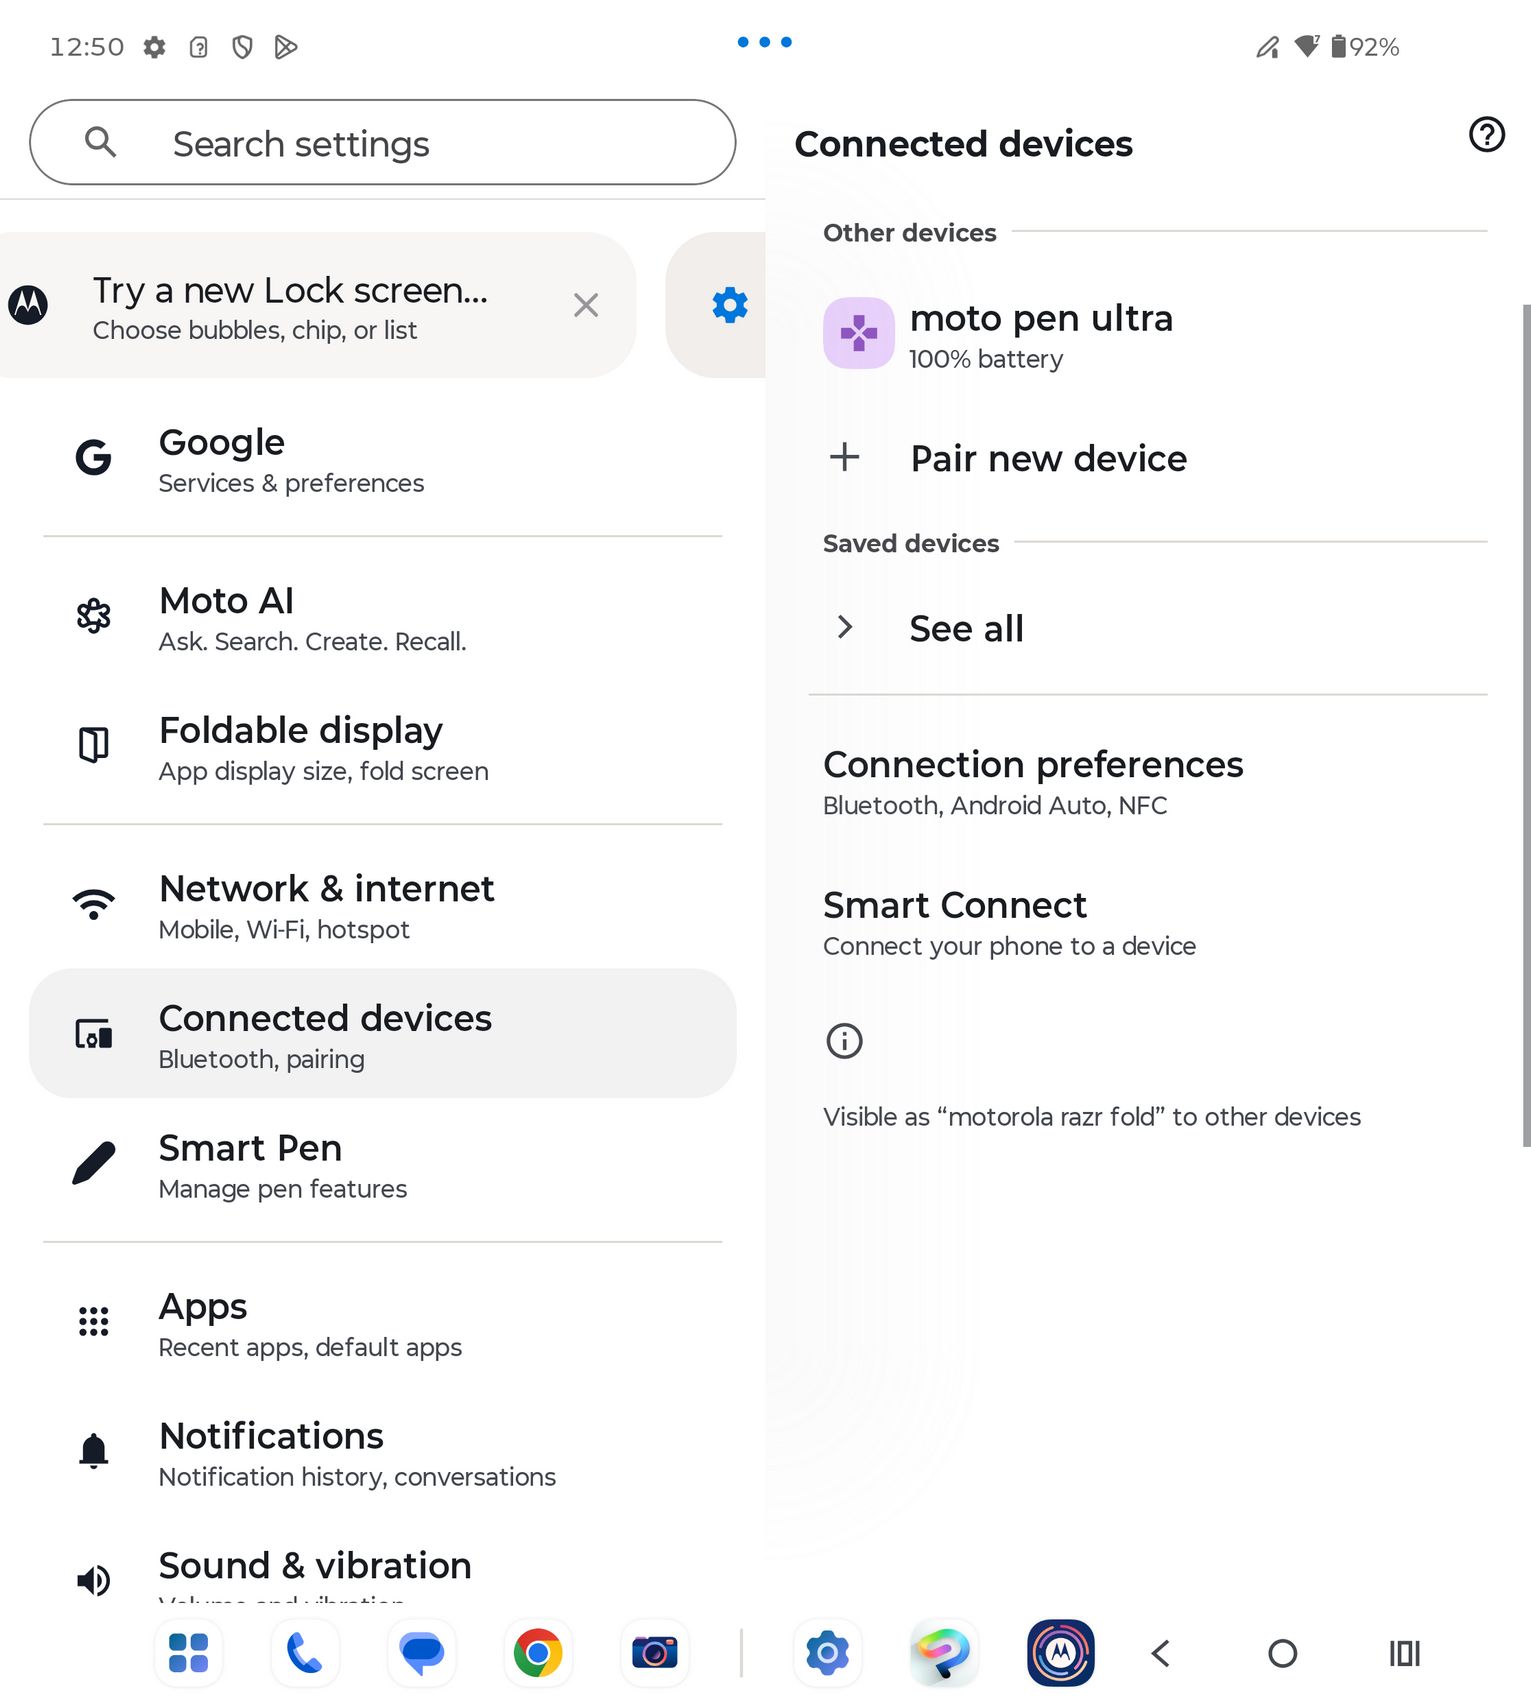Open the Phone dialer from taskbar
Screen dimensions: 1531x1704
305,1653
